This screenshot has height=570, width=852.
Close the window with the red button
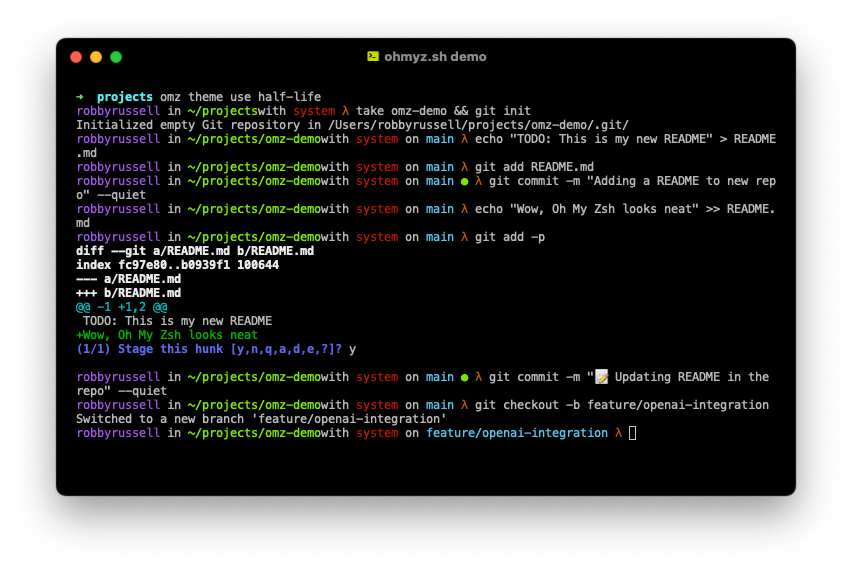tap(76, 57)
